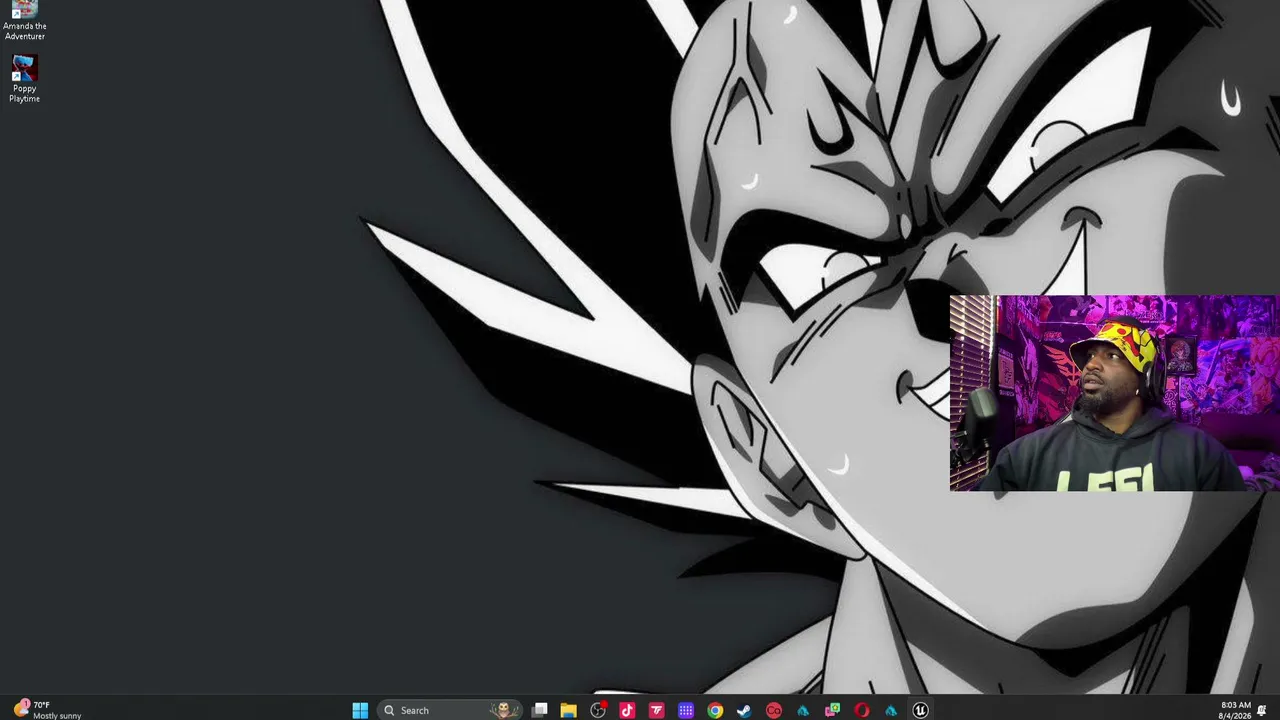
Task: Click the owl illustration in the Search box
Action: click(x=504, y=710)
